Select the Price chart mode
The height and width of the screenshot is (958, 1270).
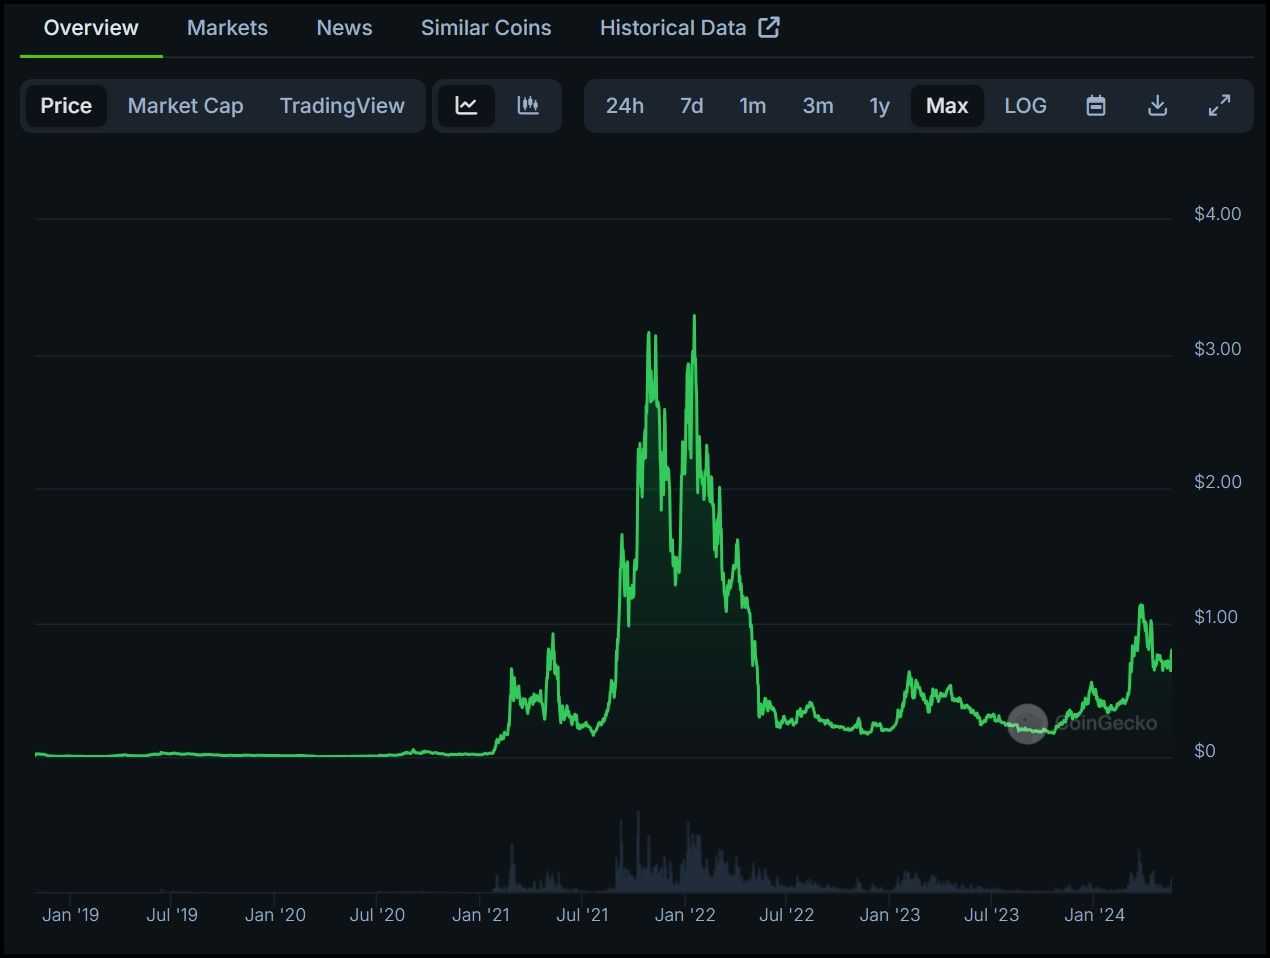[66, 105]
